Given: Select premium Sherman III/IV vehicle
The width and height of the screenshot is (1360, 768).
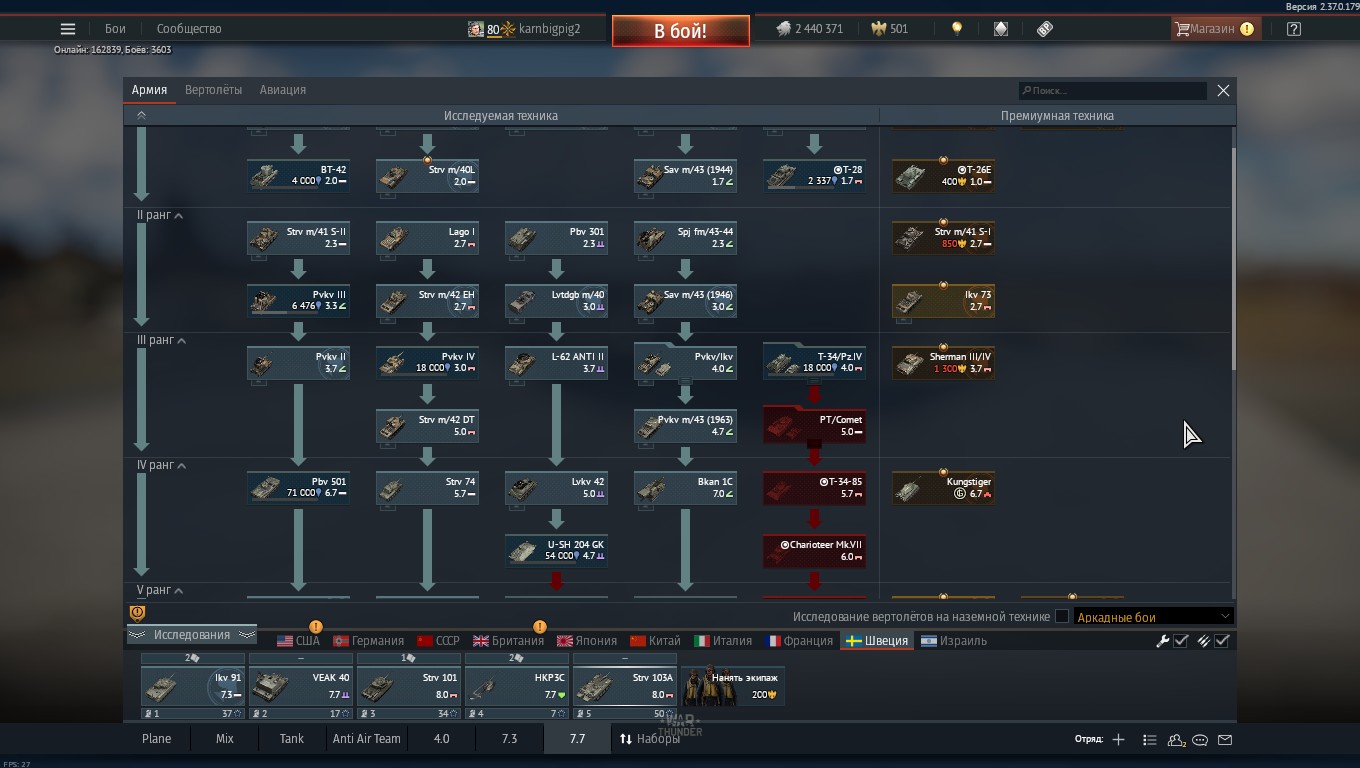Looking at the screenshot, I should pyautogui.click(x=943, y=363).
